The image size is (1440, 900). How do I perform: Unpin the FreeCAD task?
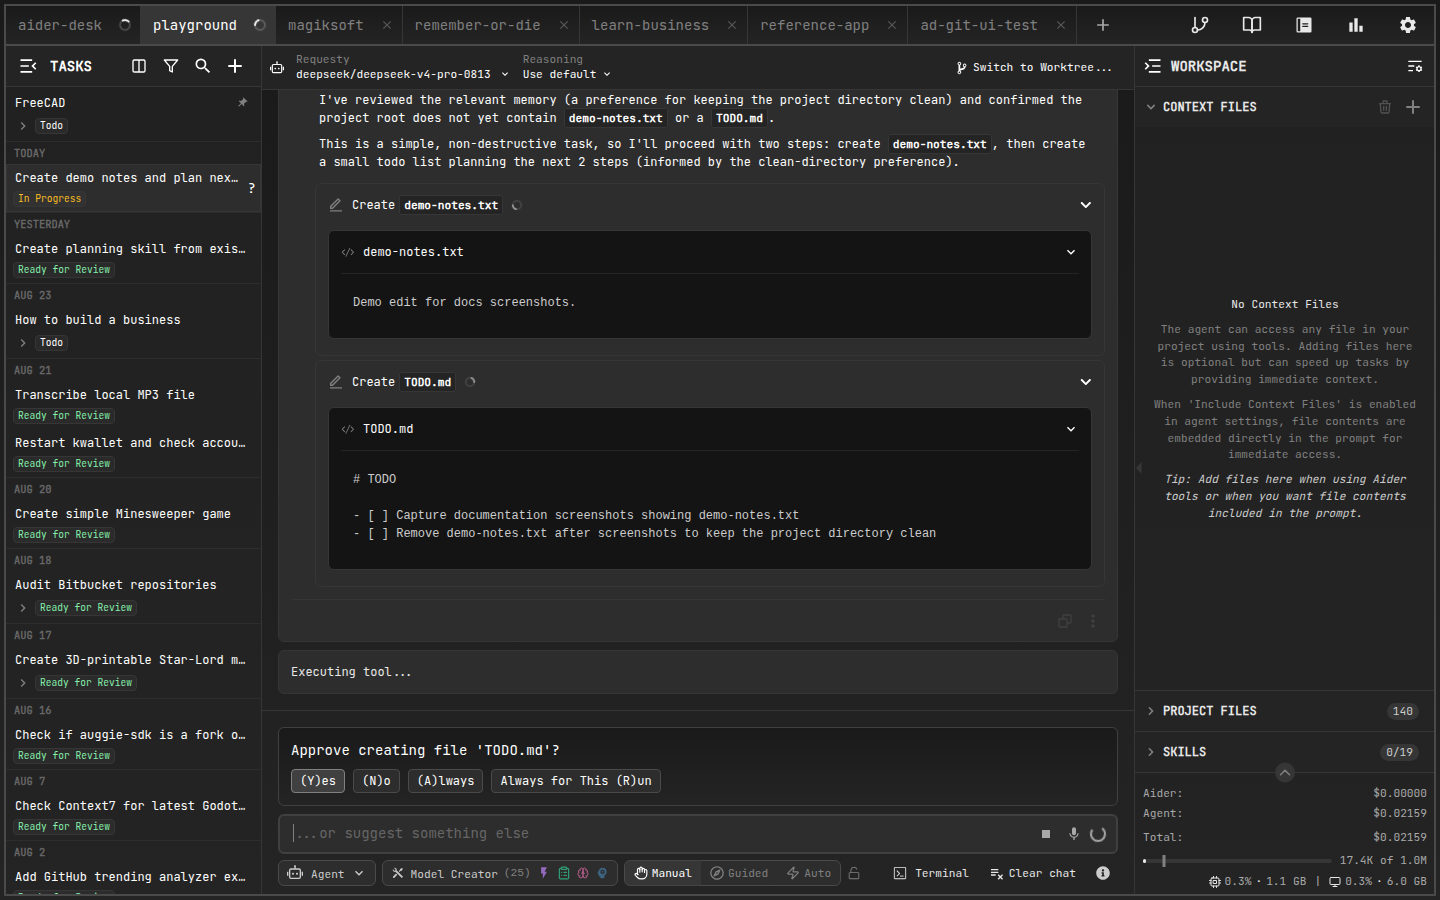(242, 102)
